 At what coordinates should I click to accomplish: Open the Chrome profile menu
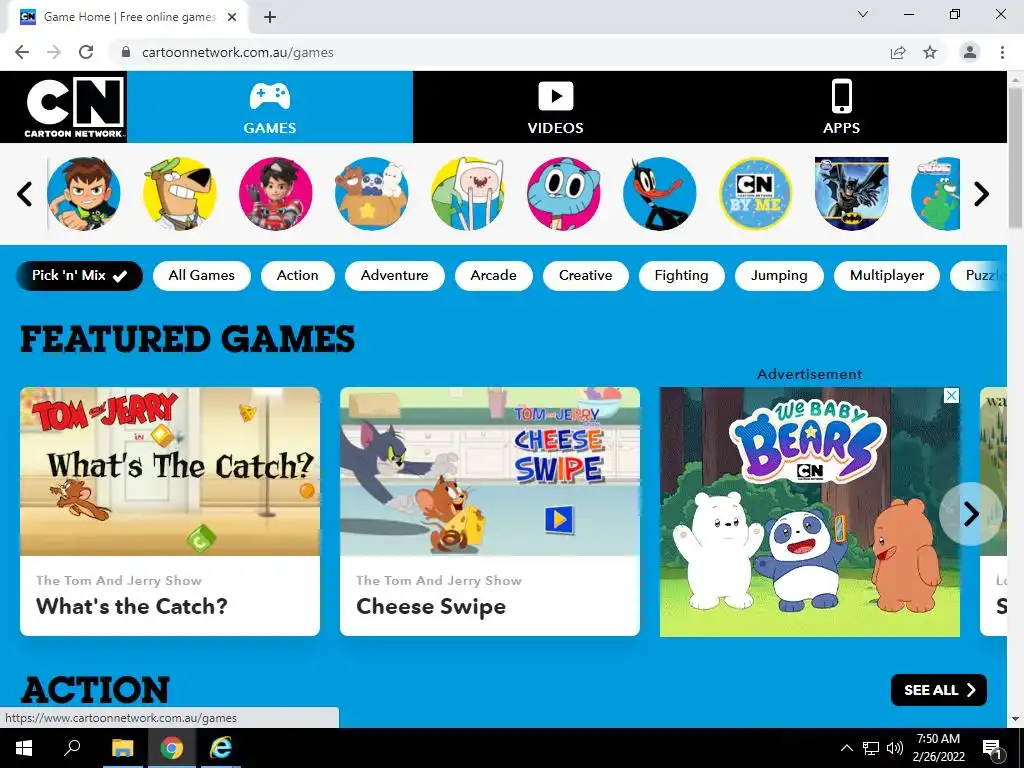[x=970, y=52]
